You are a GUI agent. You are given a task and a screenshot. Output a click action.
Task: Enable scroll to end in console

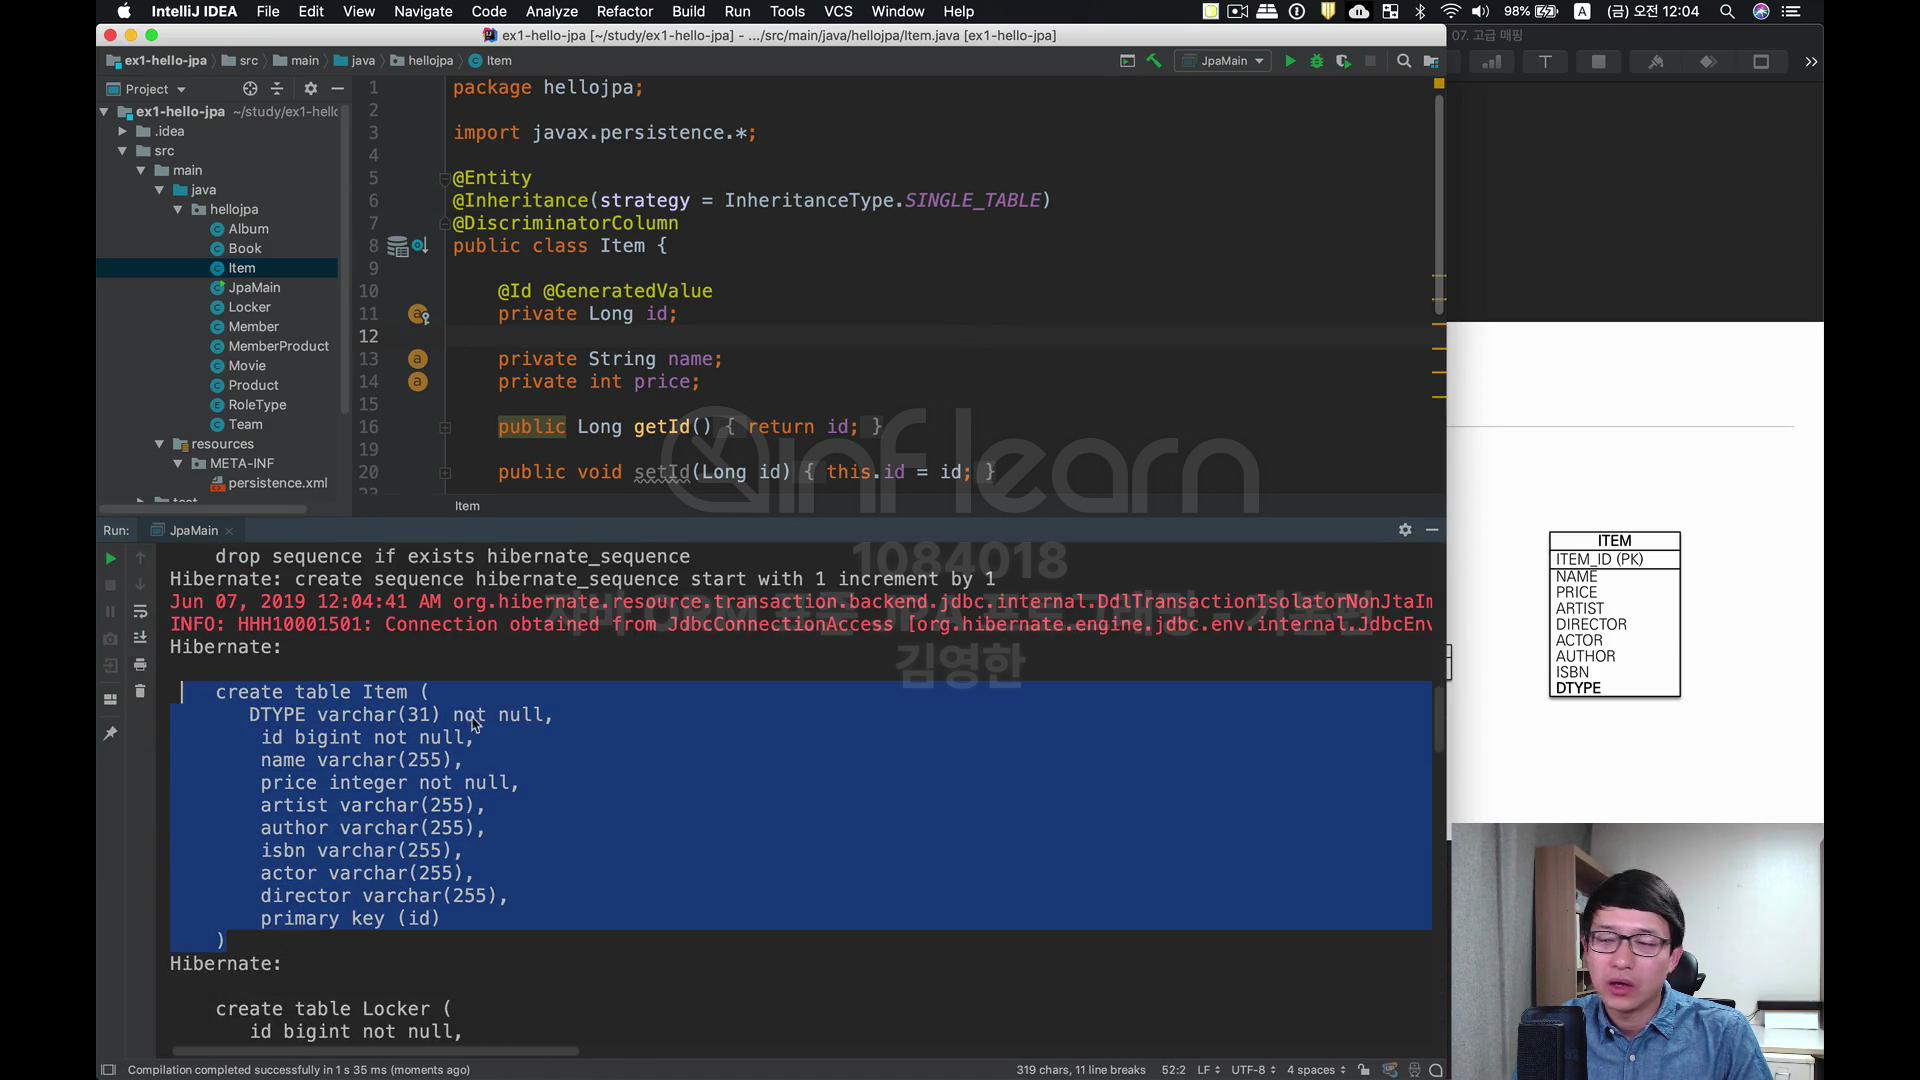click(140, 638)
